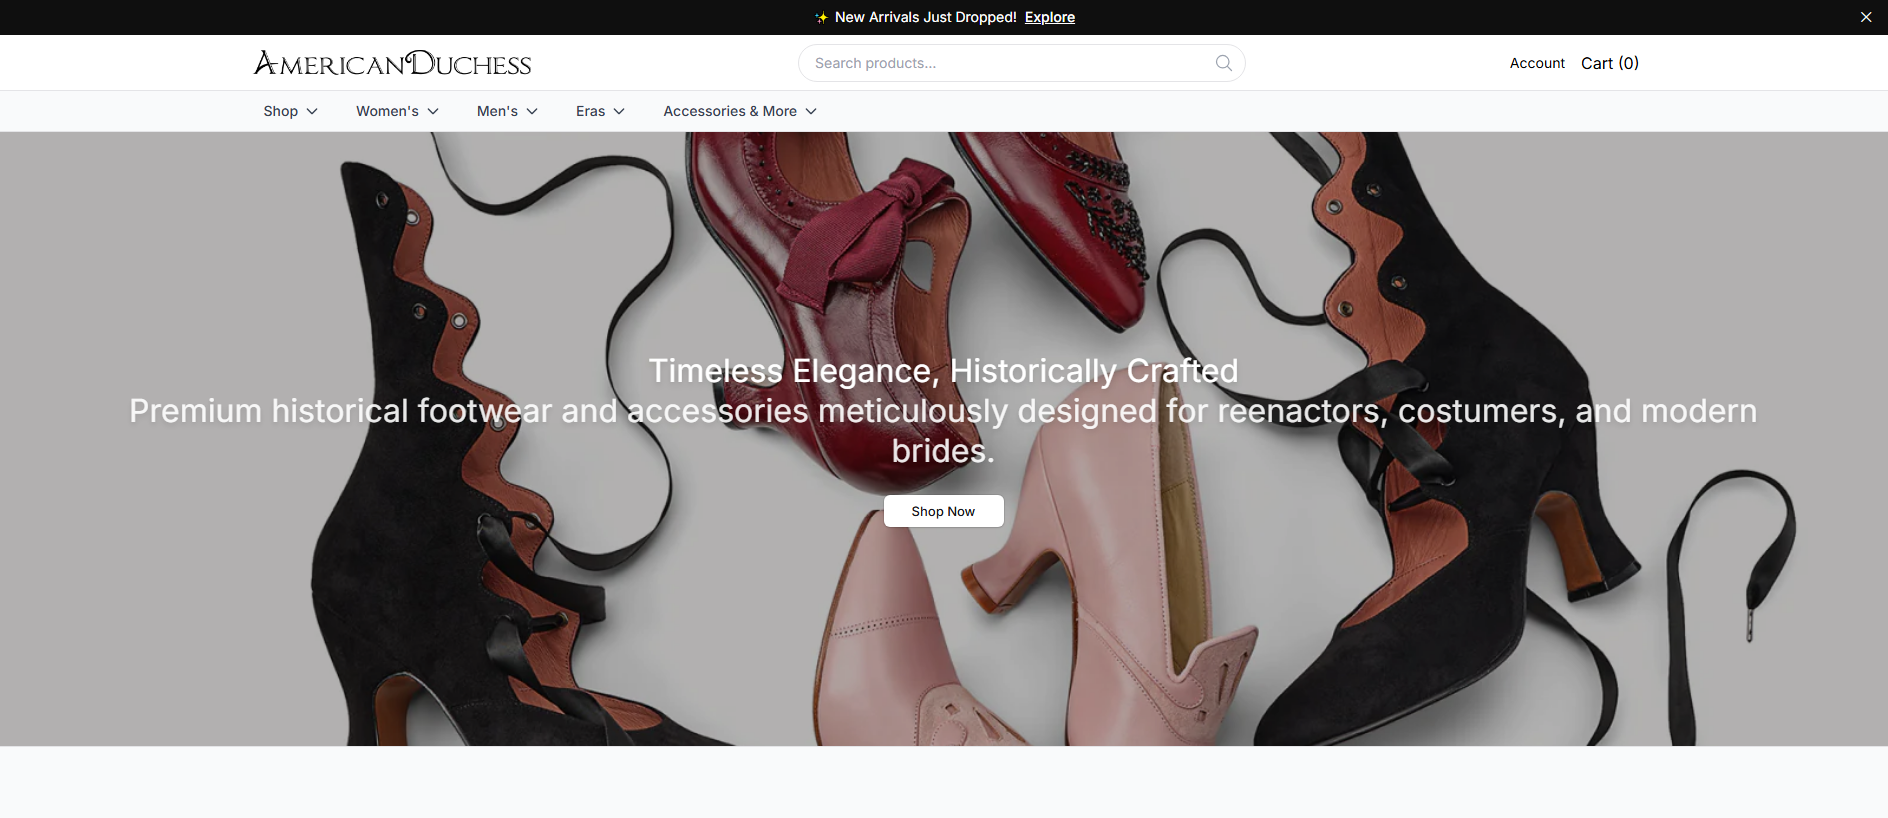View the Cart (0)
The image size is (1888, 818).
coord(1610,63)
